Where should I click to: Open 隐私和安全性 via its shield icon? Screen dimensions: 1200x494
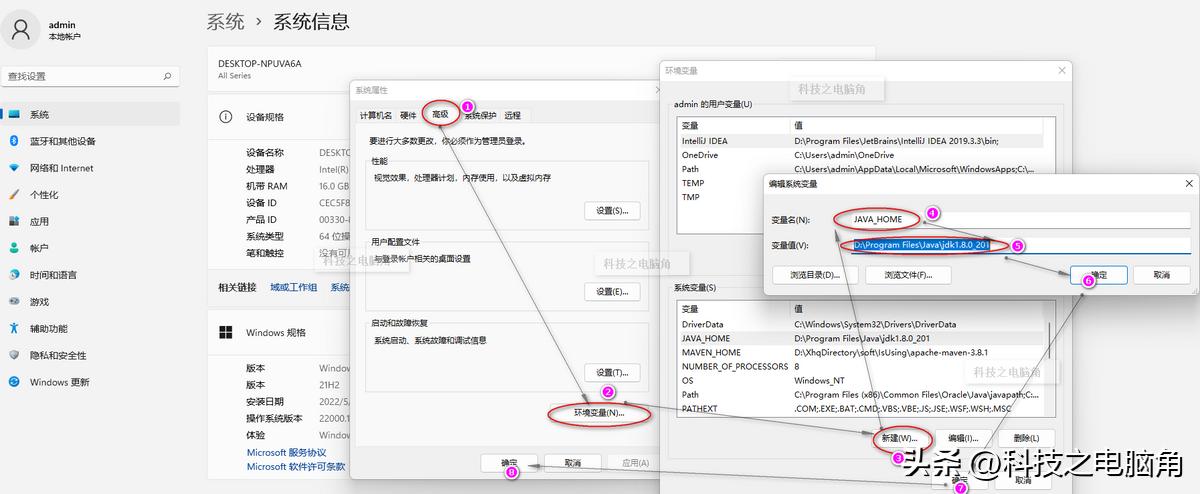[x=14, y=355]
